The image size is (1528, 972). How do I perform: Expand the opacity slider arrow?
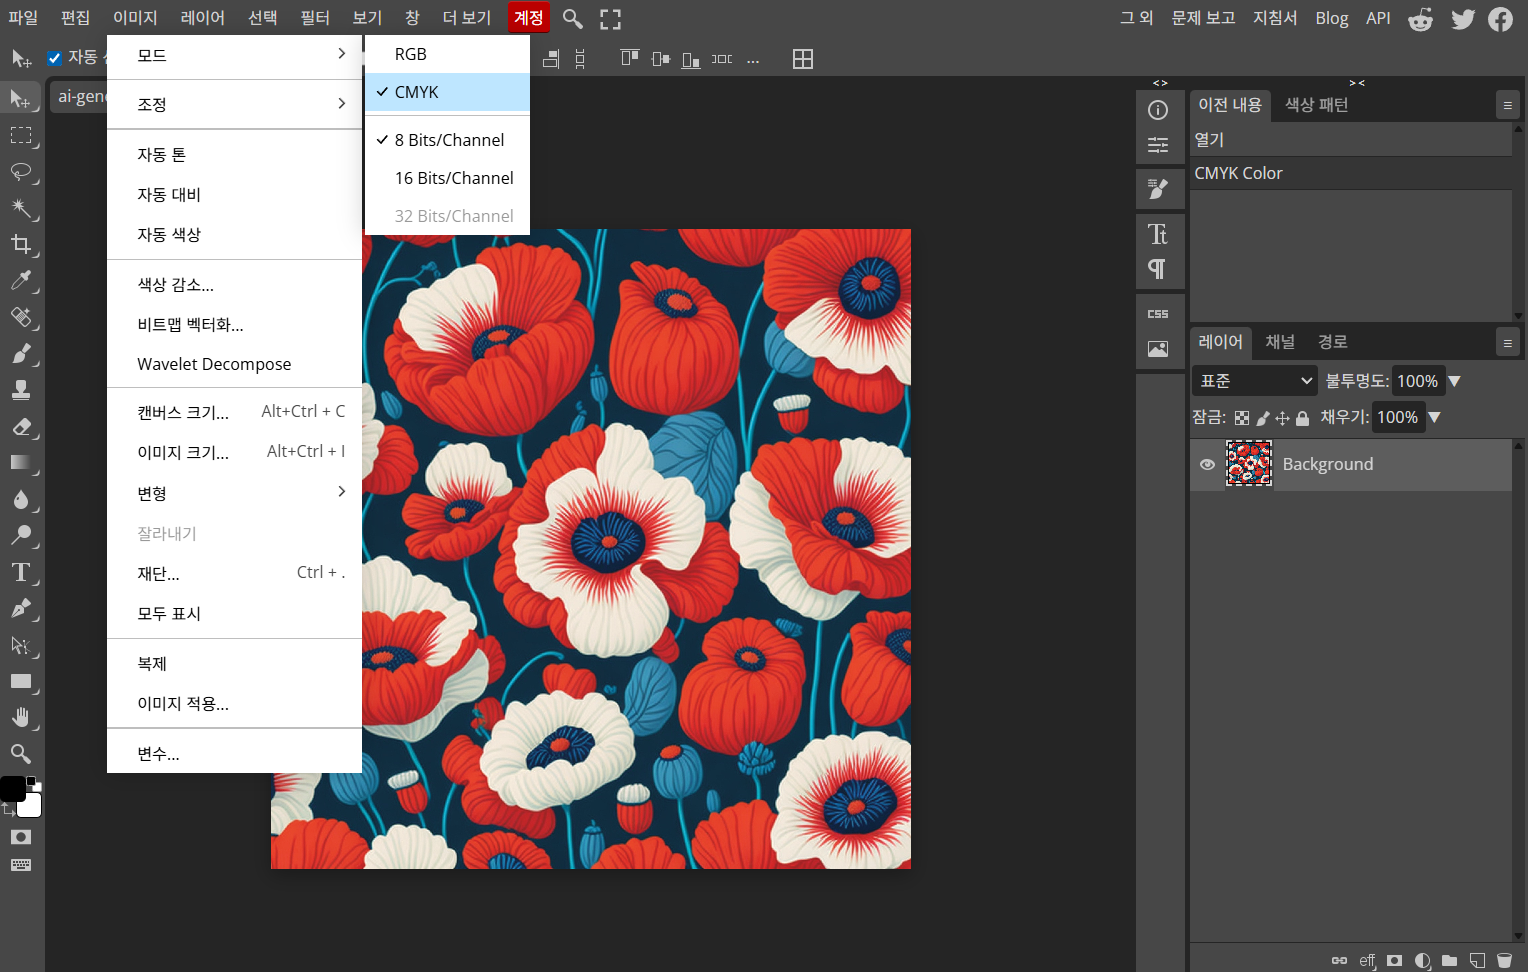pyautogui.click(x=1455, y=381)
